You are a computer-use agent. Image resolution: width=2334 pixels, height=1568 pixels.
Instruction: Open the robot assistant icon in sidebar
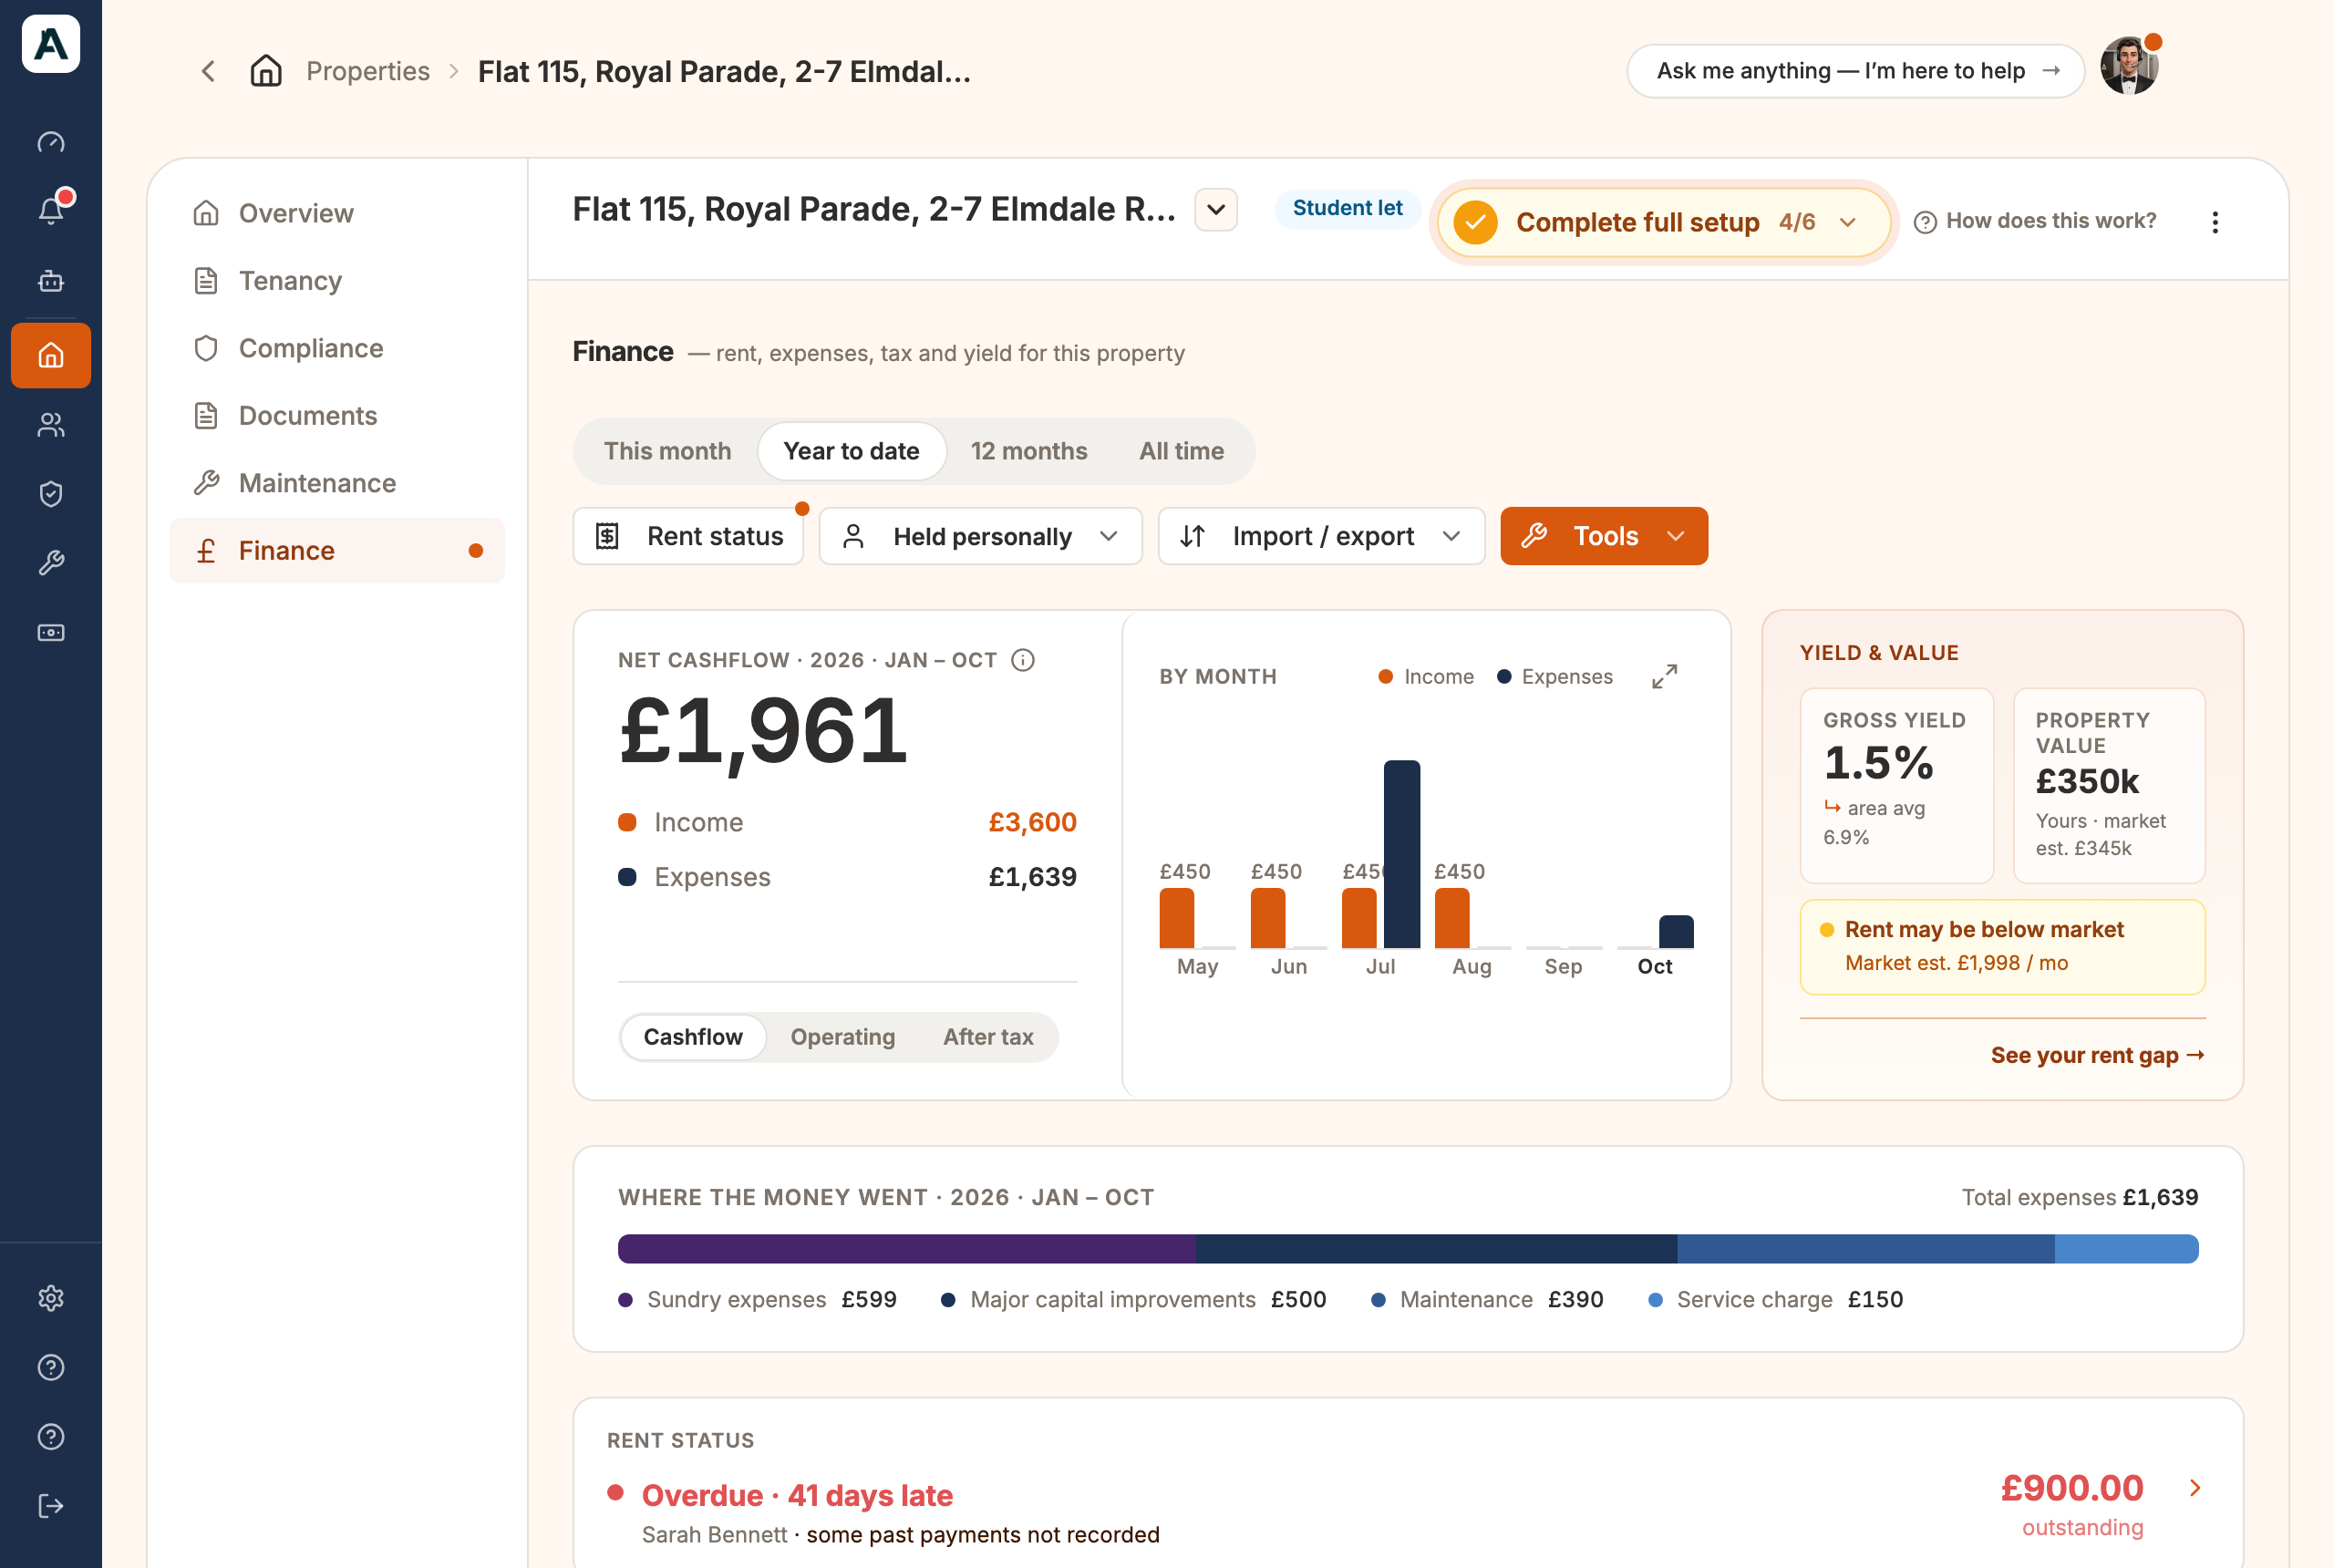(51, 281)
